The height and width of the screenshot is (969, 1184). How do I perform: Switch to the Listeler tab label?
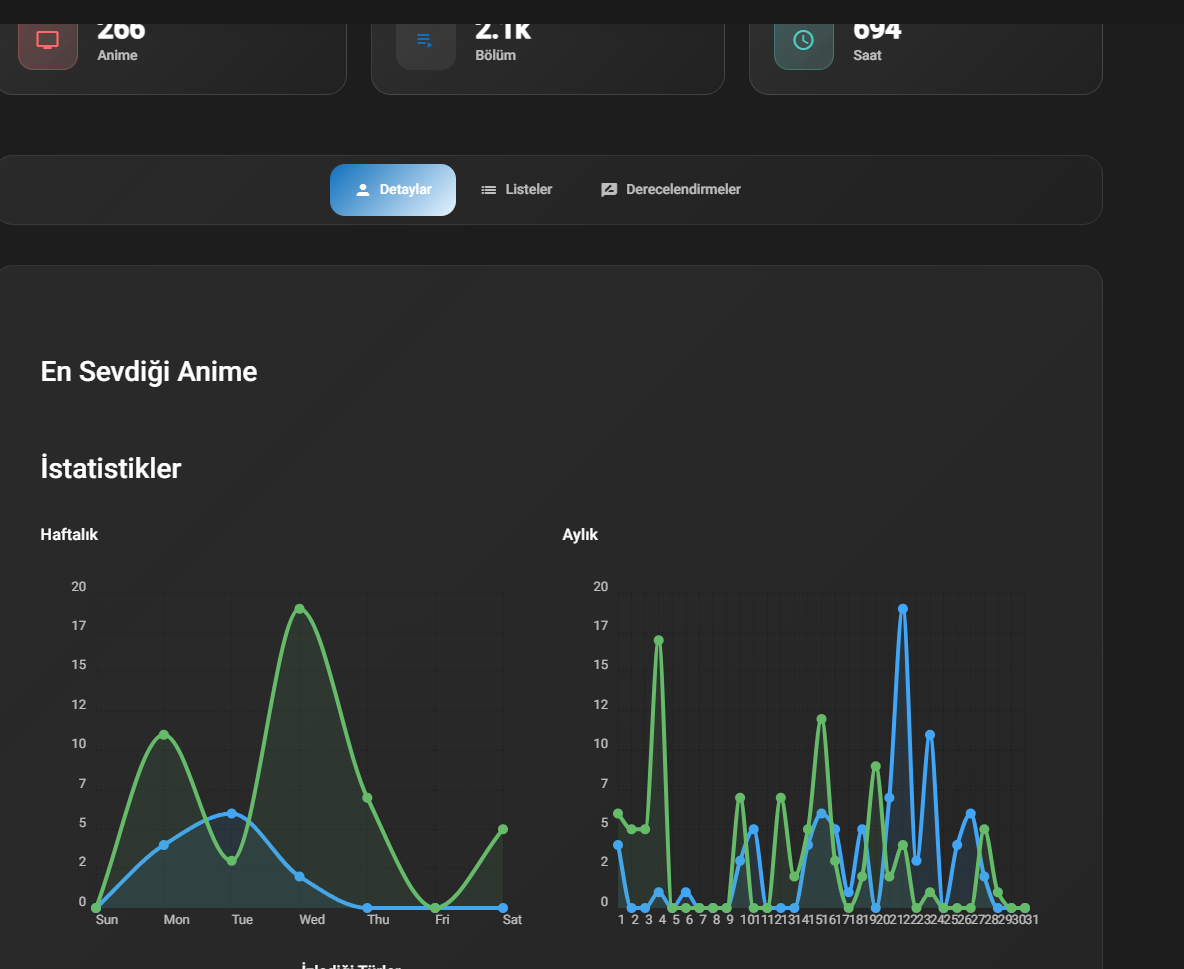point(529,190)
